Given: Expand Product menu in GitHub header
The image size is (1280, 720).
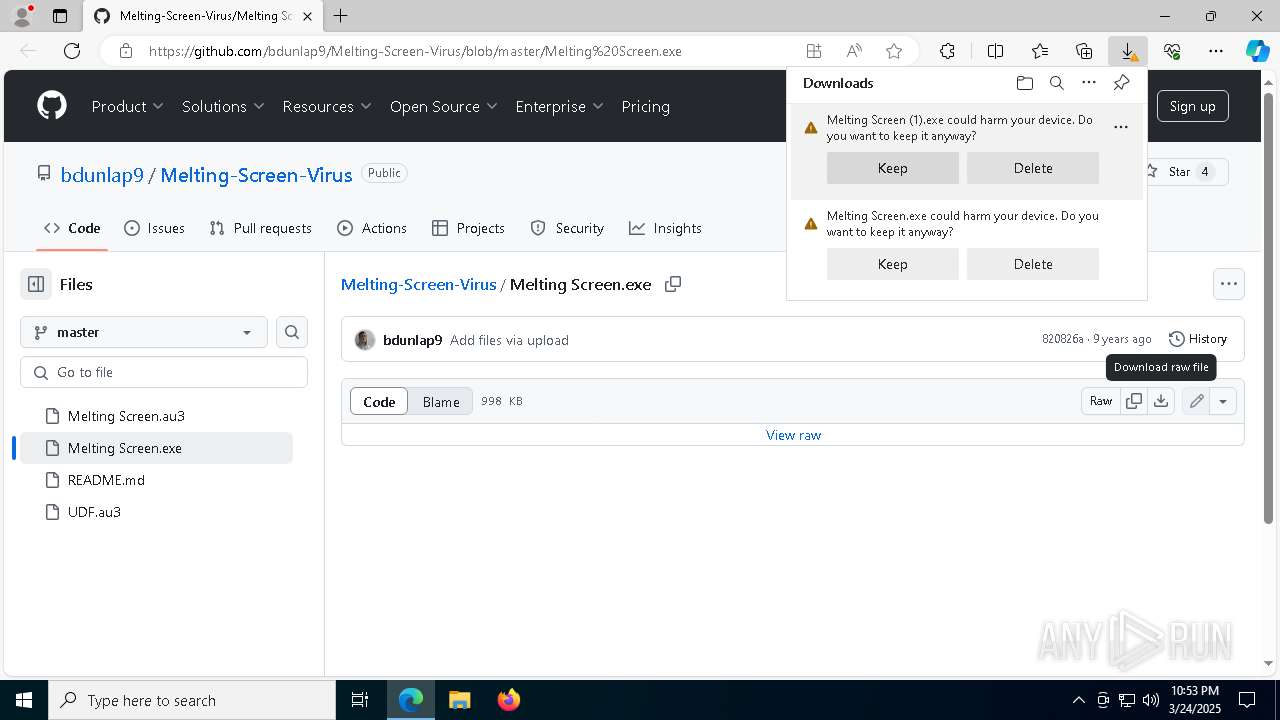Looking at the screenshot, I should tap(128, 106).
